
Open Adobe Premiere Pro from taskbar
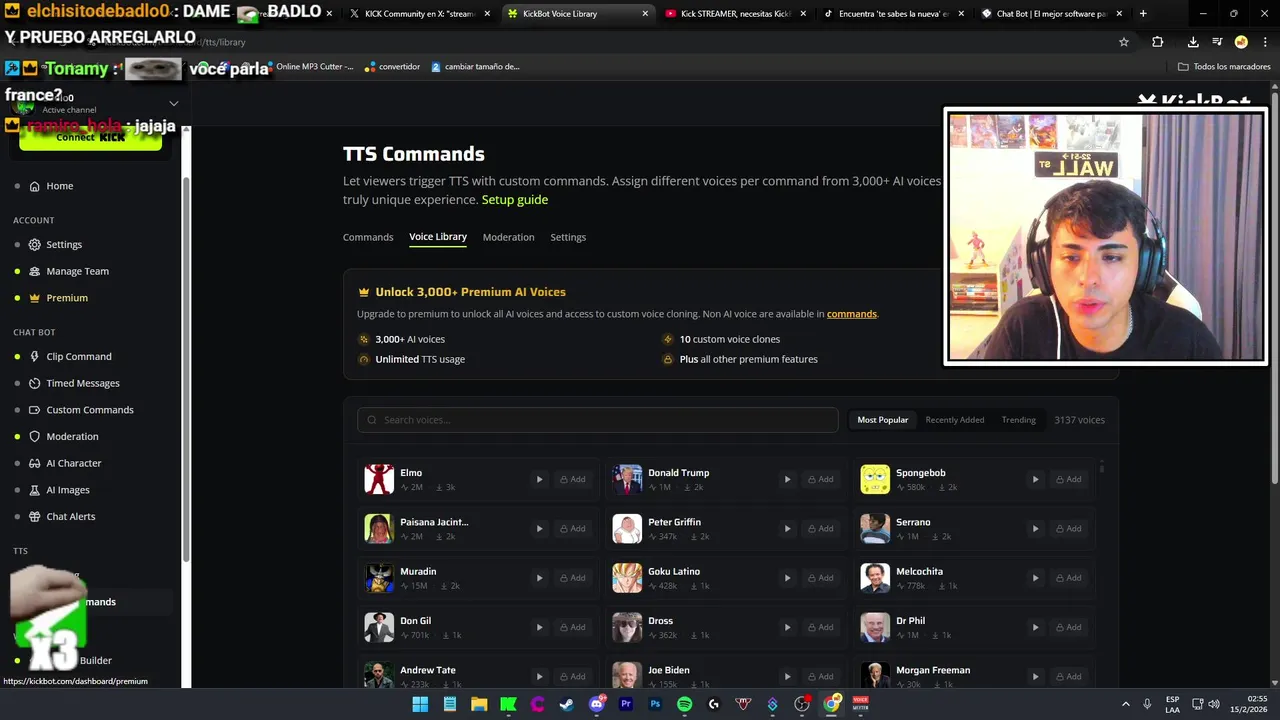626,704
